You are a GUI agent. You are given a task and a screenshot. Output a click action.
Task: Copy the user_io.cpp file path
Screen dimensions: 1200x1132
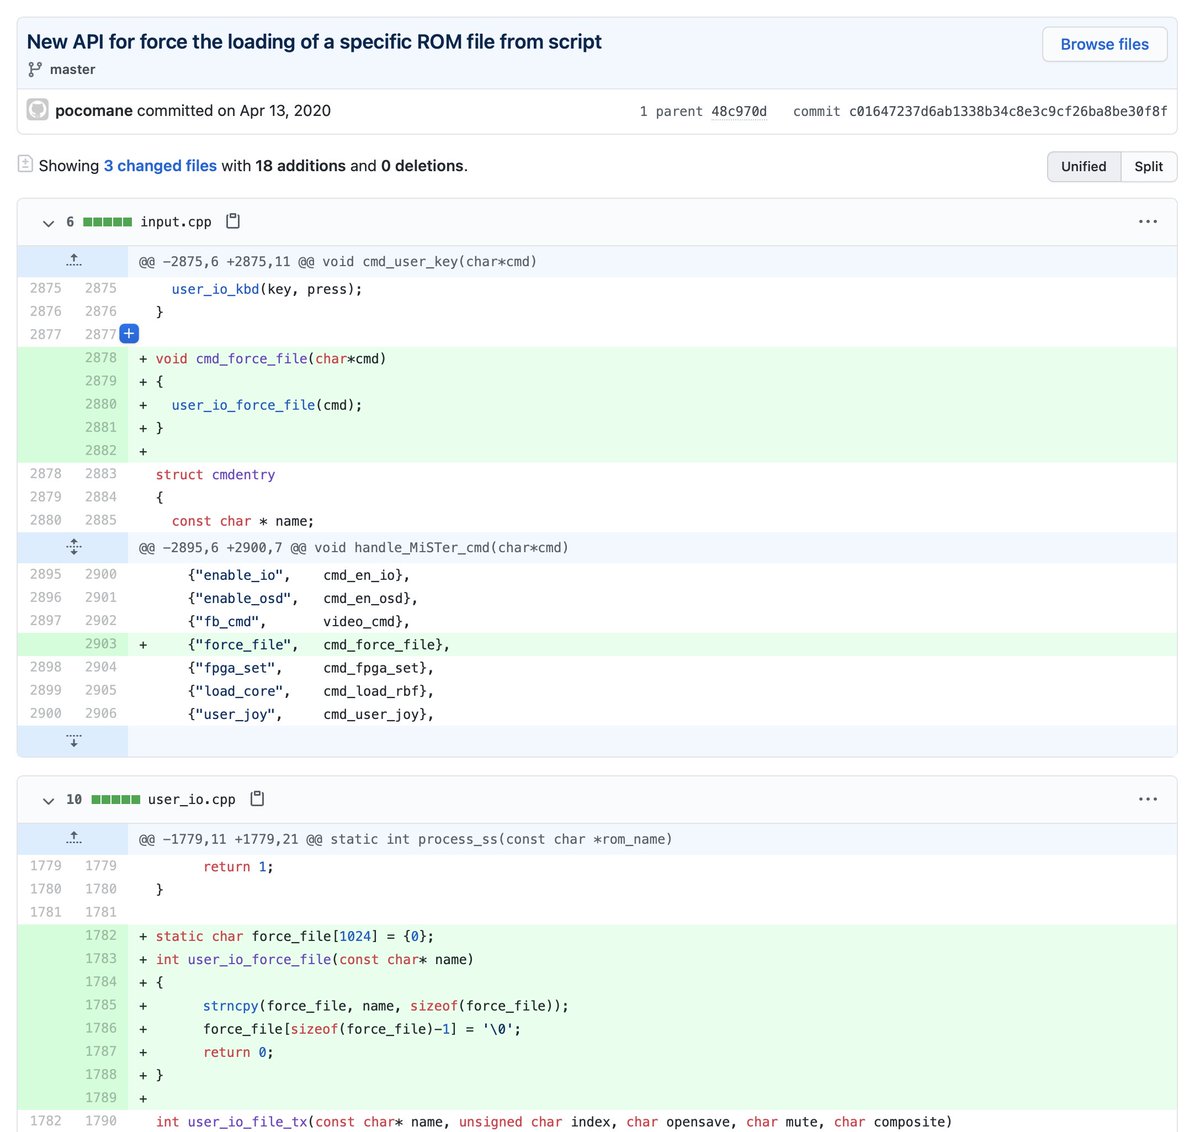coord(257,799)
